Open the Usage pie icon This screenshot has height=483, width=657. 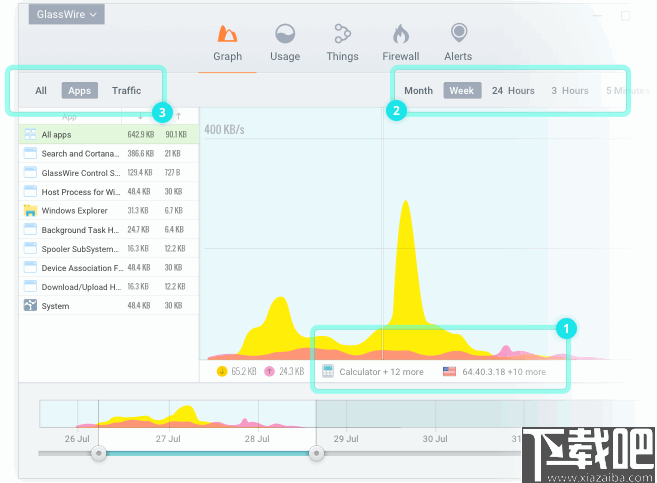tap(285, 34)
